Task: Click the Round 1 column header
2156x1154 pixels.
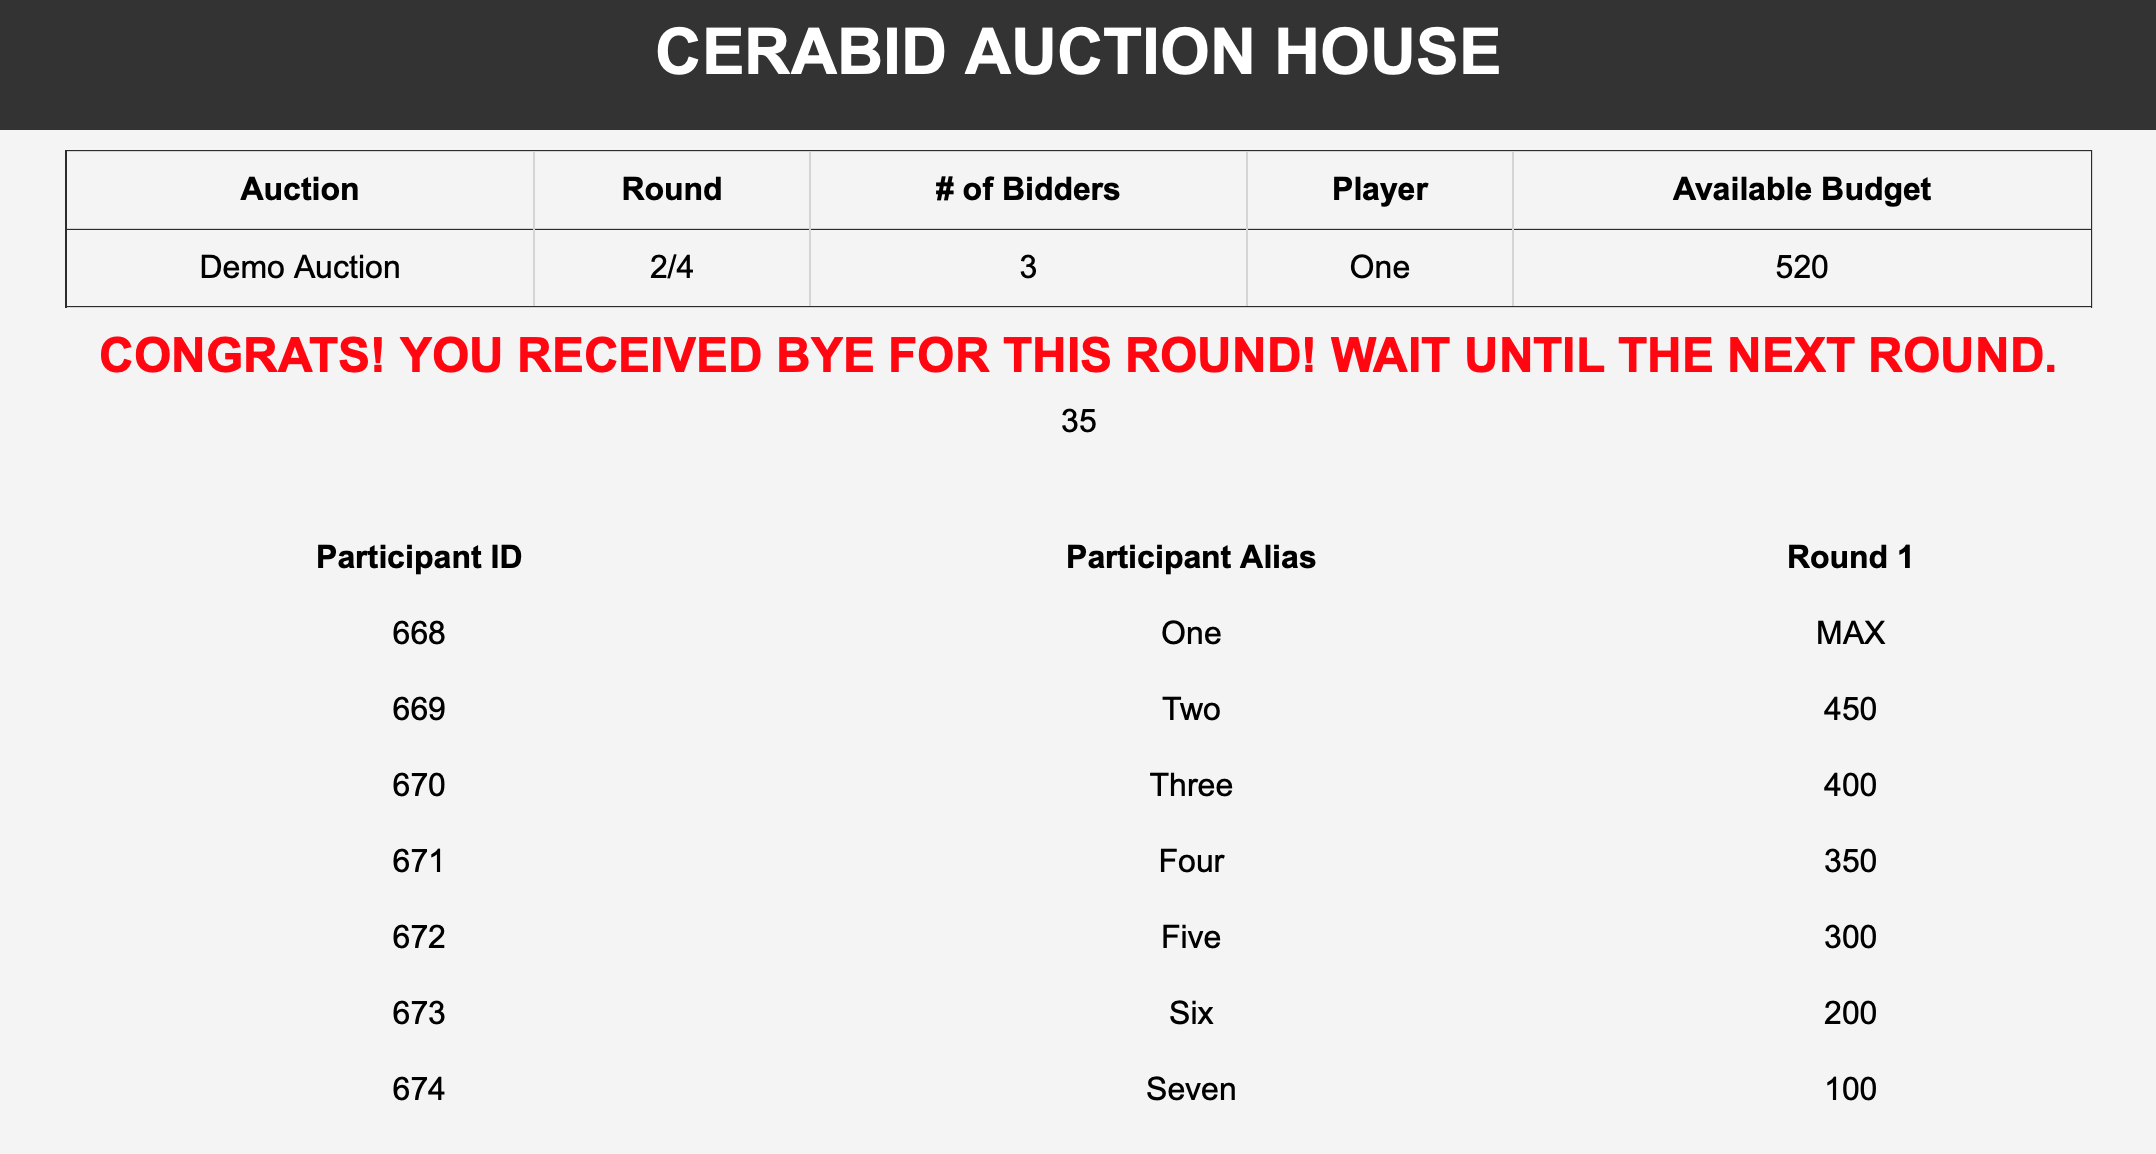Action: coord(1849,557)
